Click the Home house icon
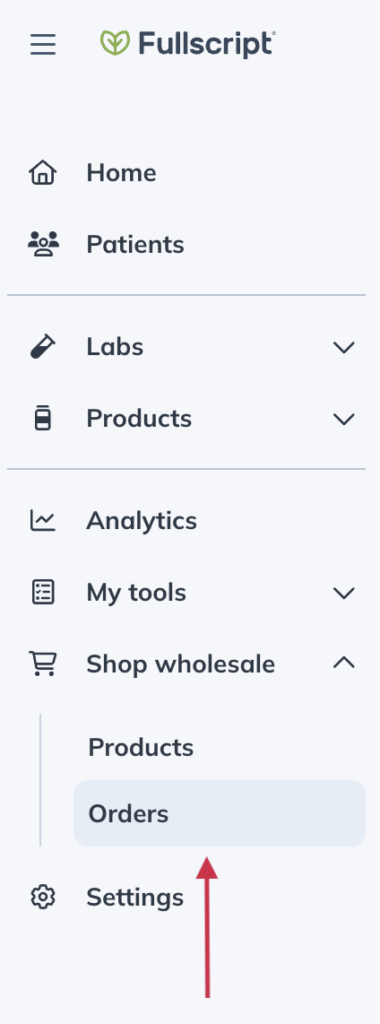Image resolution: width=380 pixels, height=1024 pixels. click(43, 173)
